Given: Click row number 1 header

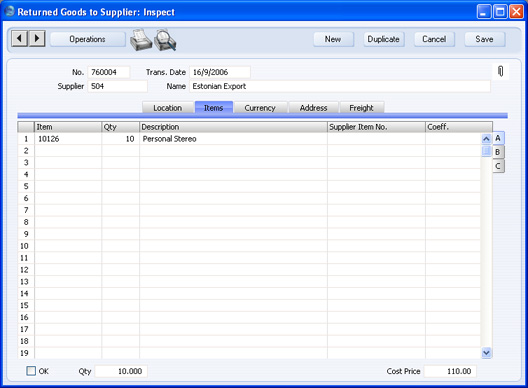Looking at the screenshot, I should click(26, 139).
